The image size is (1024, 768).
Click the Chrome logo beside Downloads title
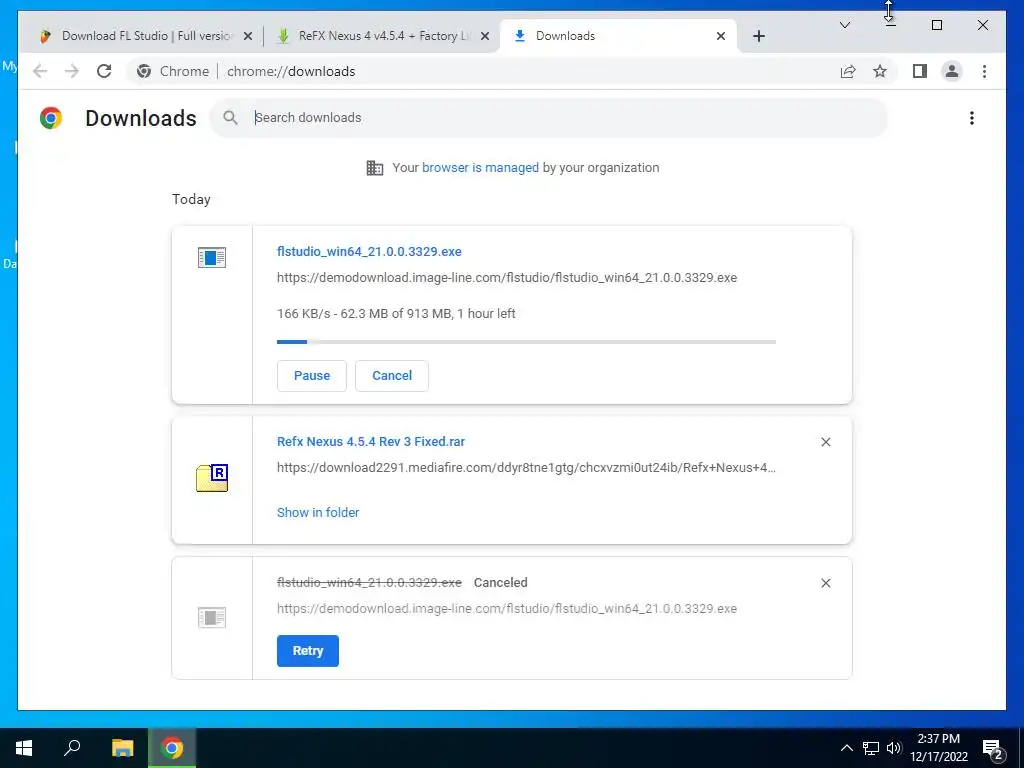[51, 118]
